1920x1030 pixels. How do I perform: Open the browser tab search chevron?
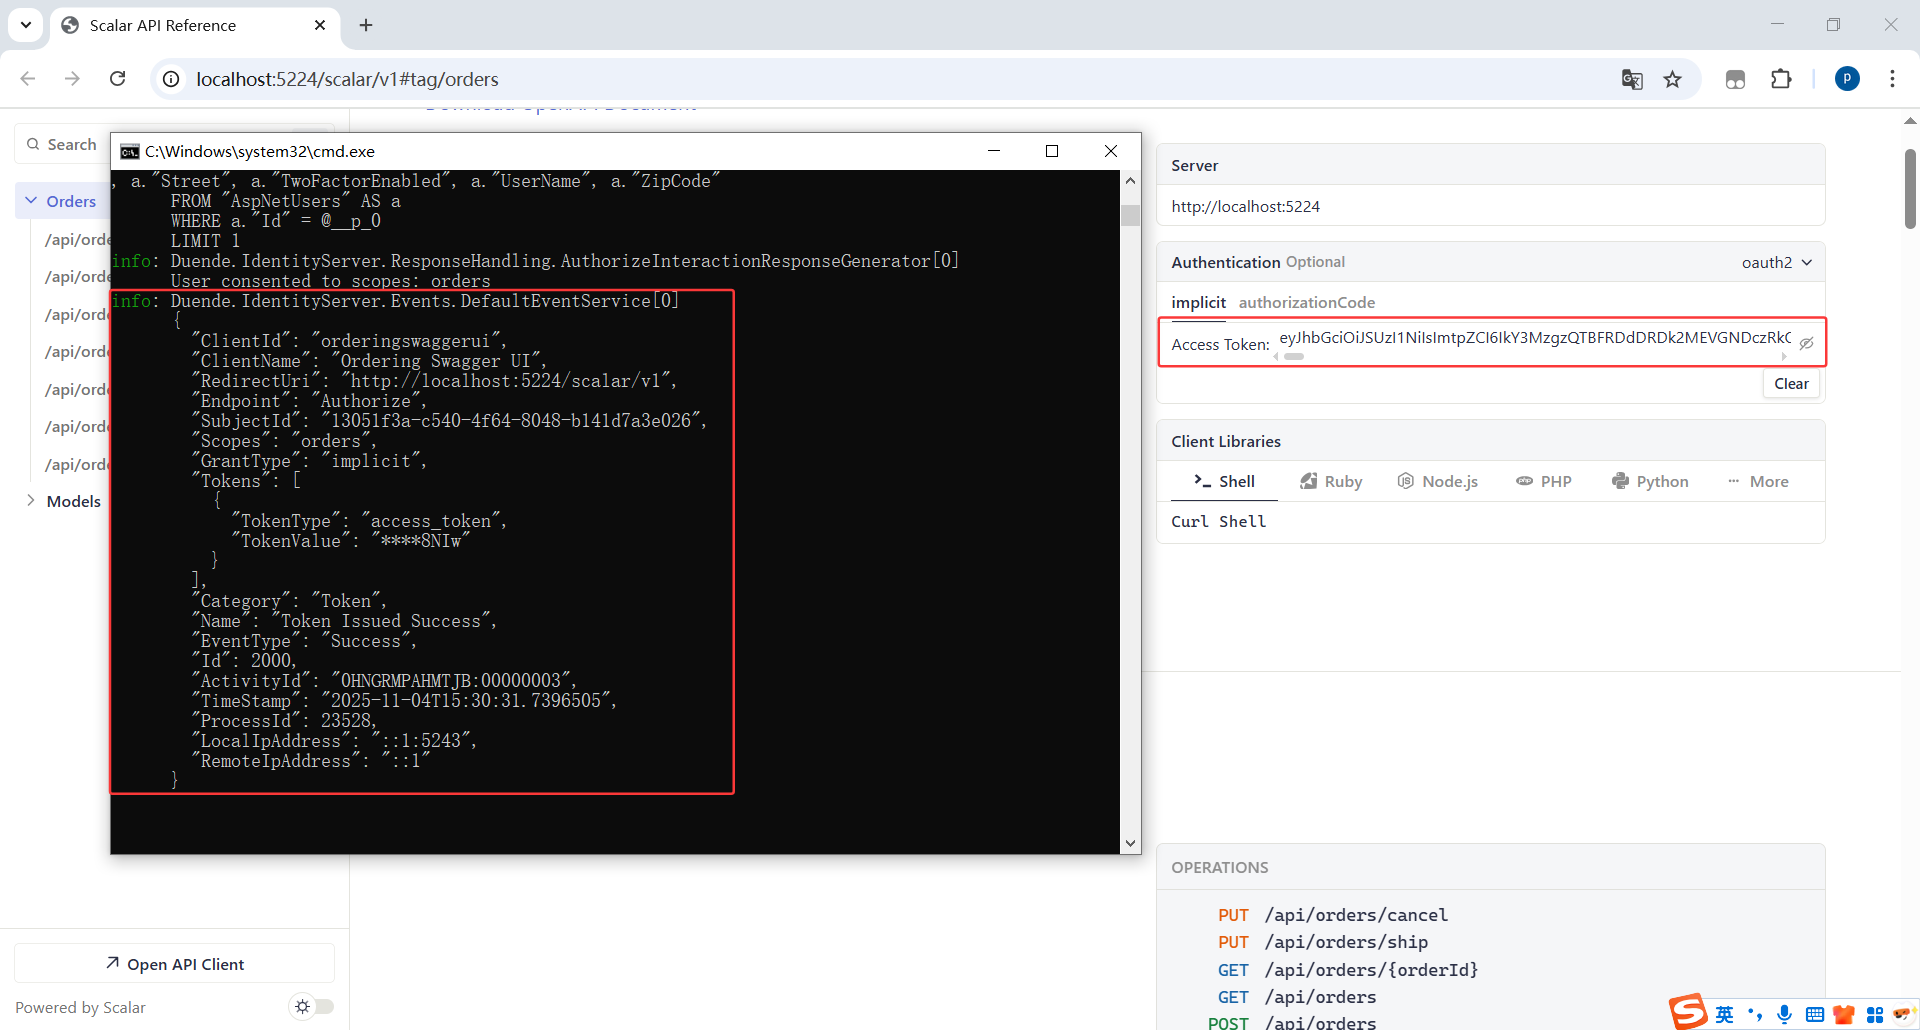click(x=26, y=25)
